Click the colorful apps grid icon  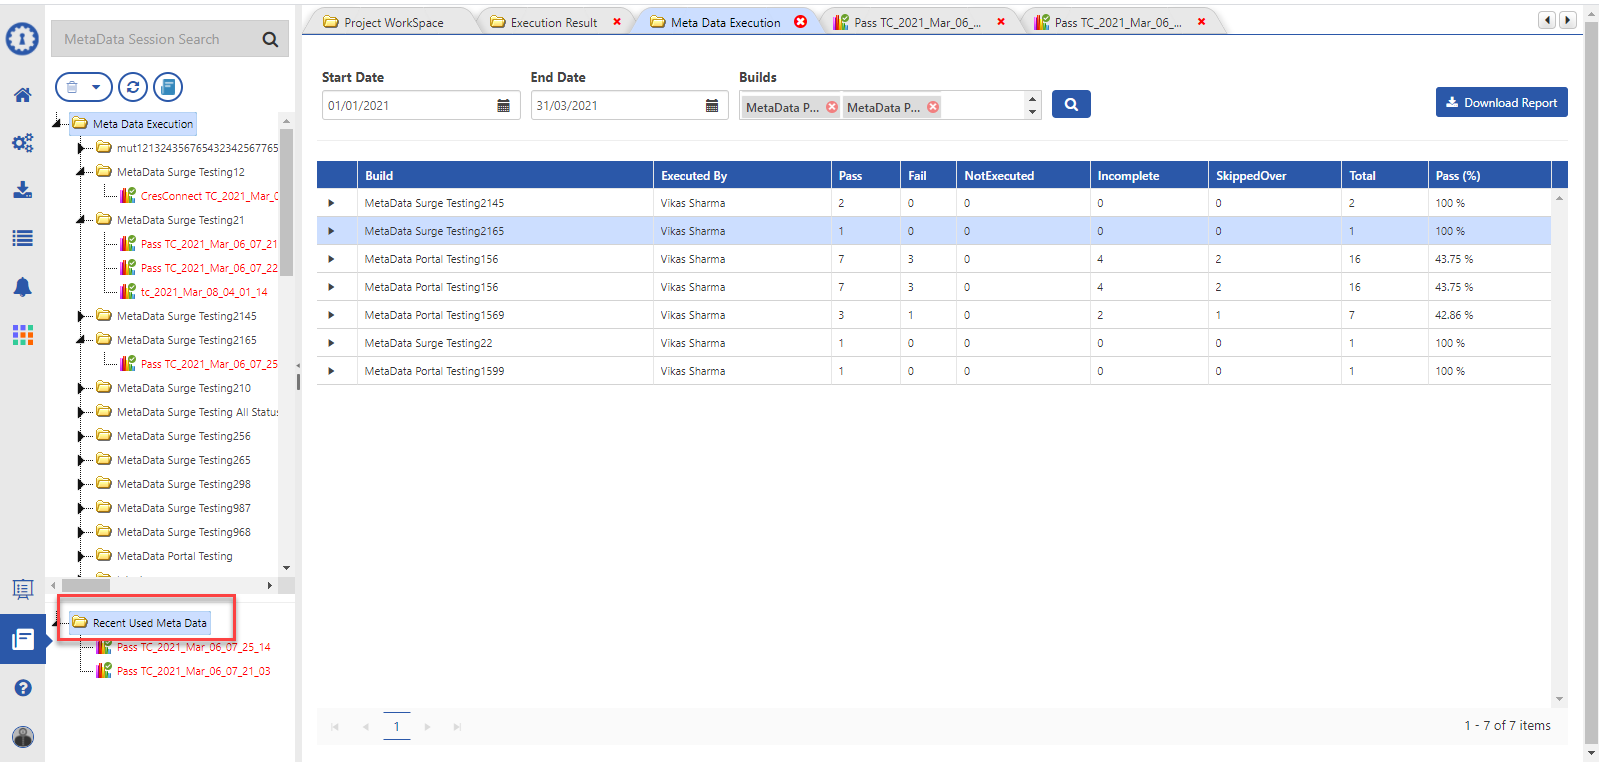22,335
